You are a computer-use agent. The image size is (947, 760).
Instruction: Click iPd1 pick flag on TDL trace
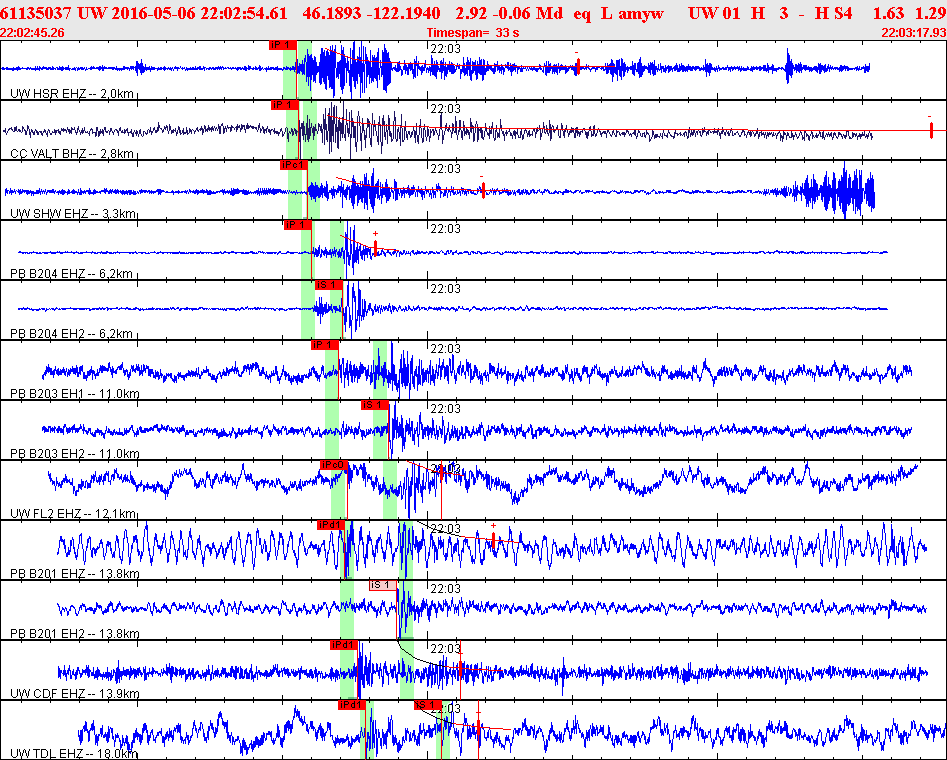352,705
